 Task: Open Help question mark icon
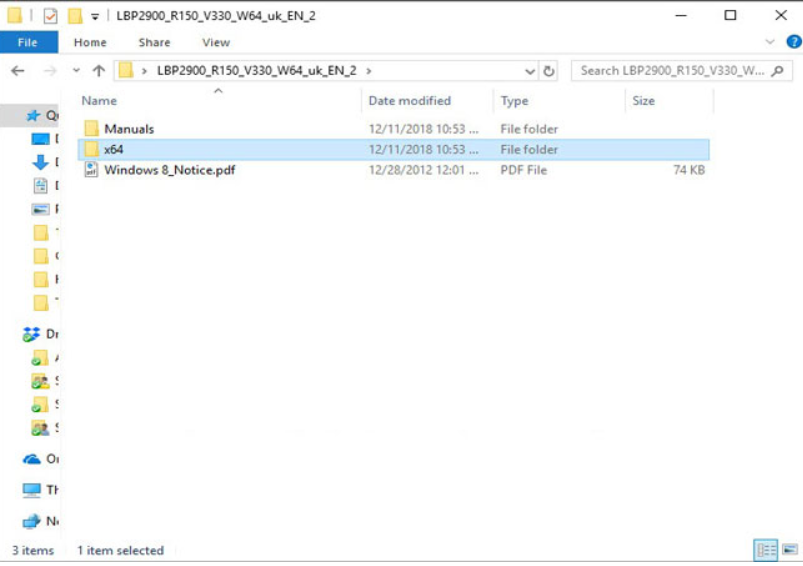tap(794, 42)
